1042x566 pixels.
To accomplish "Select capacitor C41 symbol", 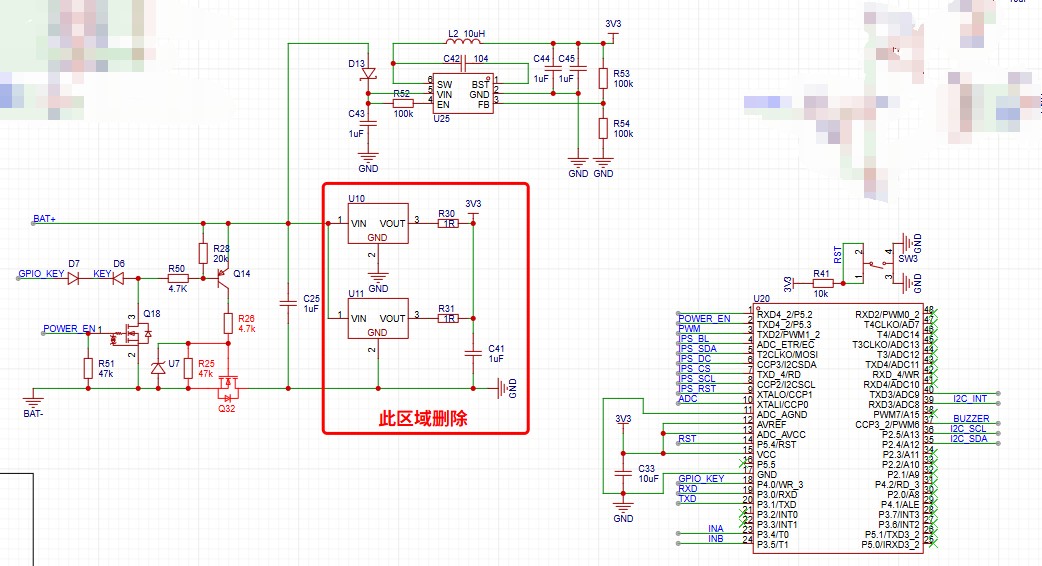I will [473, 353].
